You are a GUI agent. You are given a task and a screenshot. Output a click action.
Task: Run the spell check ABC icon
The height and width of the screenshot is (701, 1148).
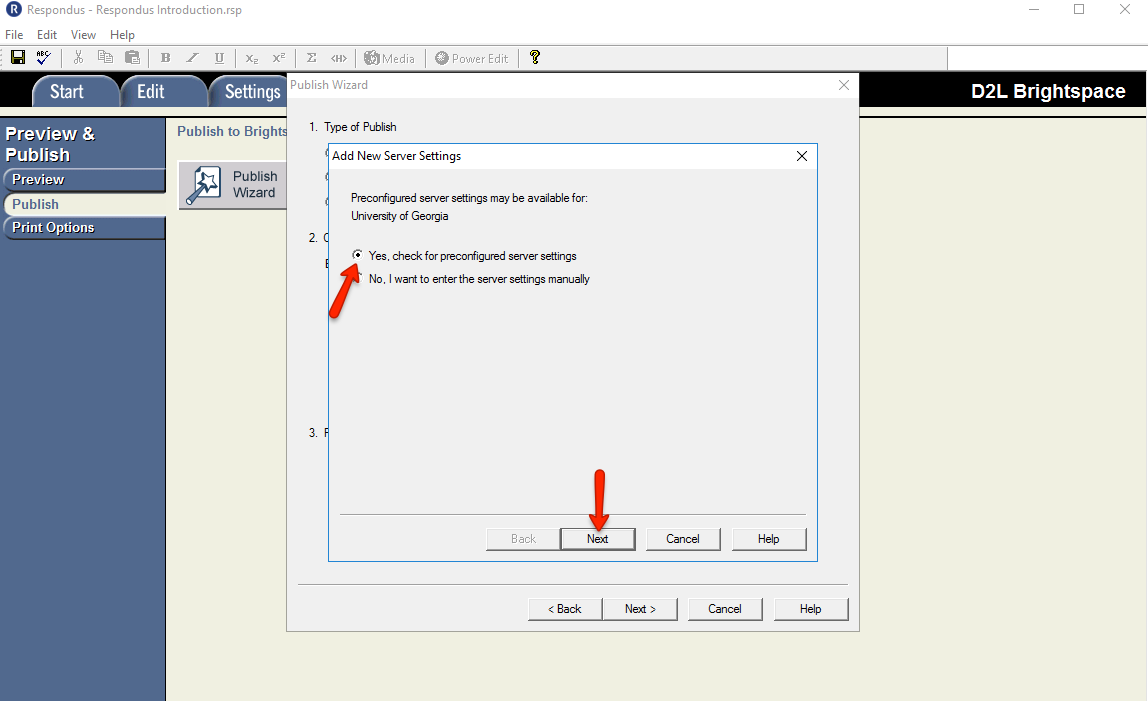click(43, 57)
